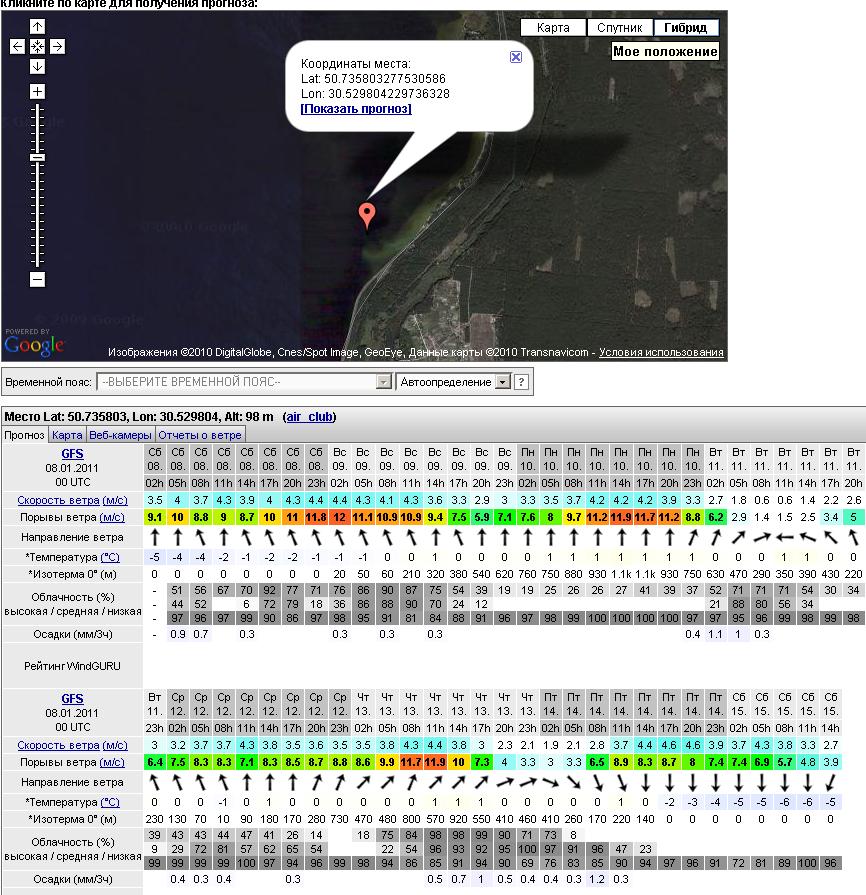Pan the map left with arrow
This screenshot has height=895, width=866.
[x=18, y=46]
